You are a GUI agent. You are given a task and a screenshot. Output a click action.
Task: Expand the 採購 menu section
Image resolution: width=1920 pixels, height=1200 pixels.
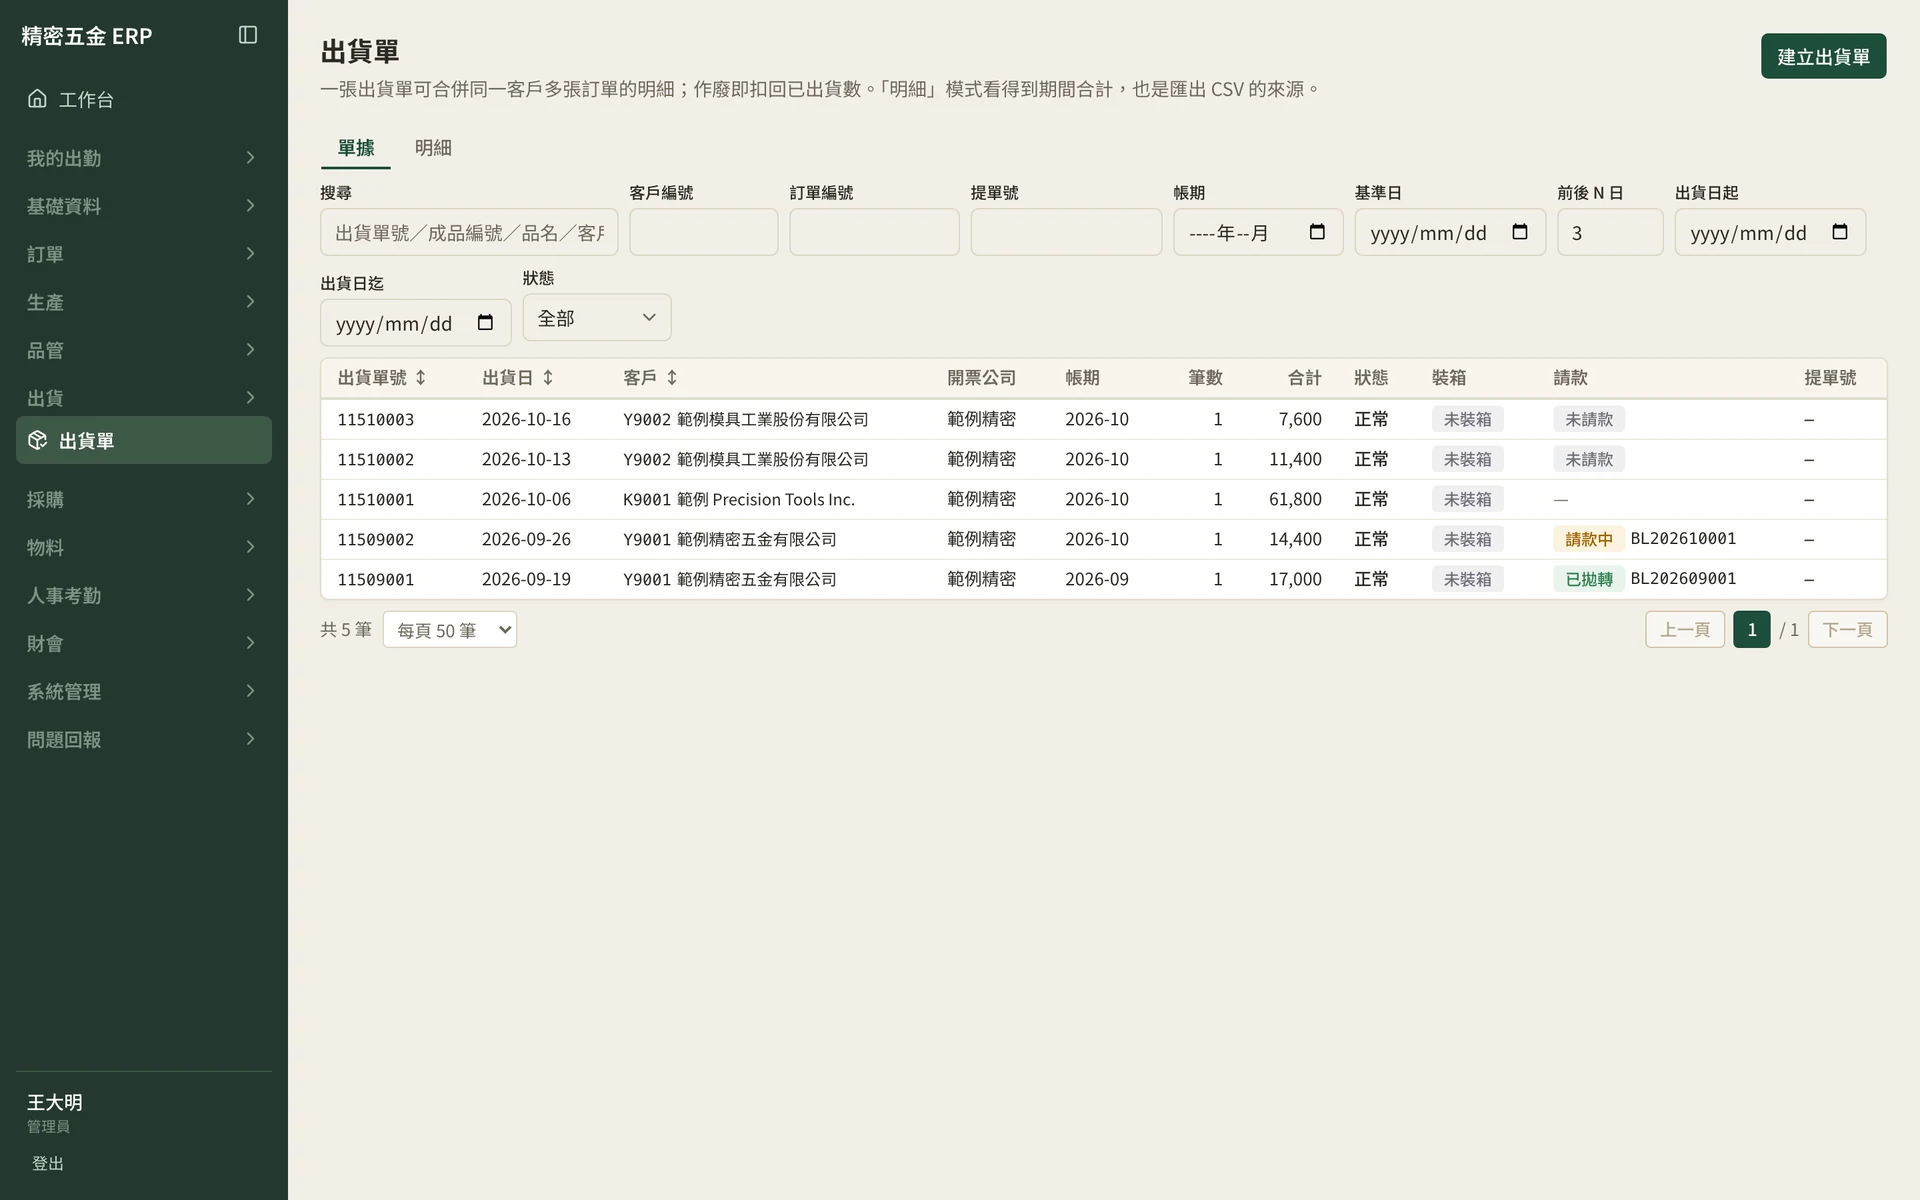(144, 499)
